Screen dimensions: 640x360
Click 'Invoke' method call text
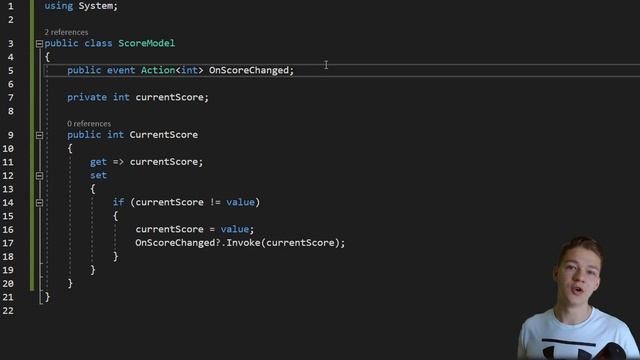click(x=243, y=243)
